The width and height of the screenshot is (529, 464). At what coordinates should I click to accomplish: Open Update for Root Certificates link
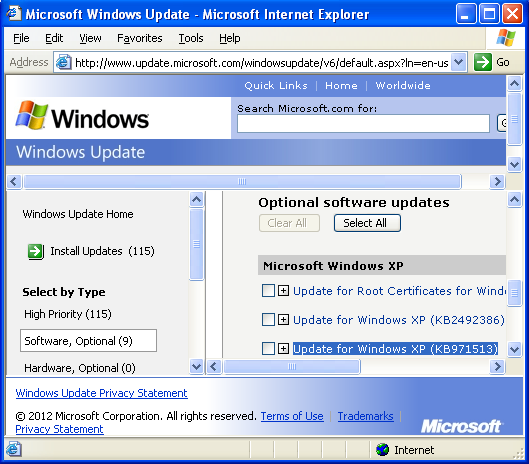coord(399,291)
